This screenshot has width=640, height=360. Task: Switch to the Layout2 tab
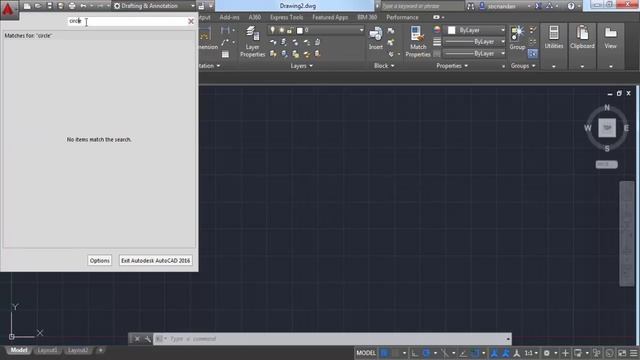pos(78,350)
